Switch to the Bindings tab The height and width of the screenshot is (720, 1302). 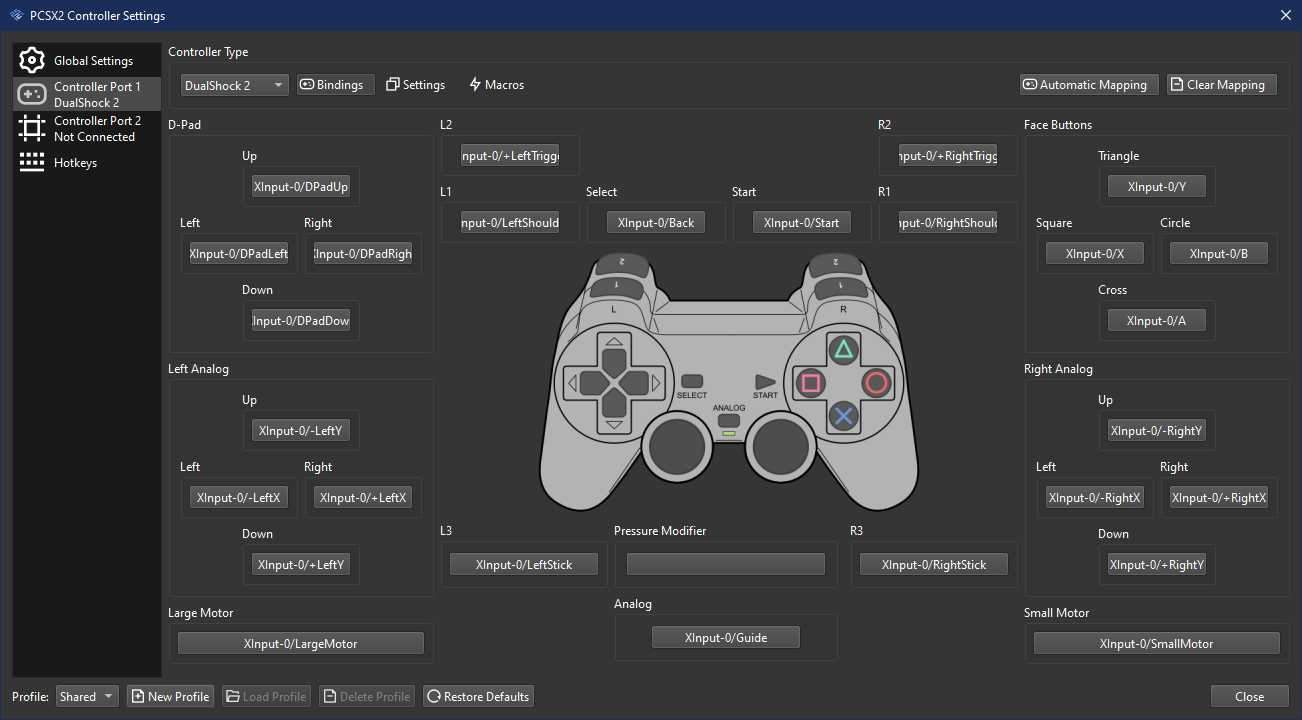pos(336,85)
